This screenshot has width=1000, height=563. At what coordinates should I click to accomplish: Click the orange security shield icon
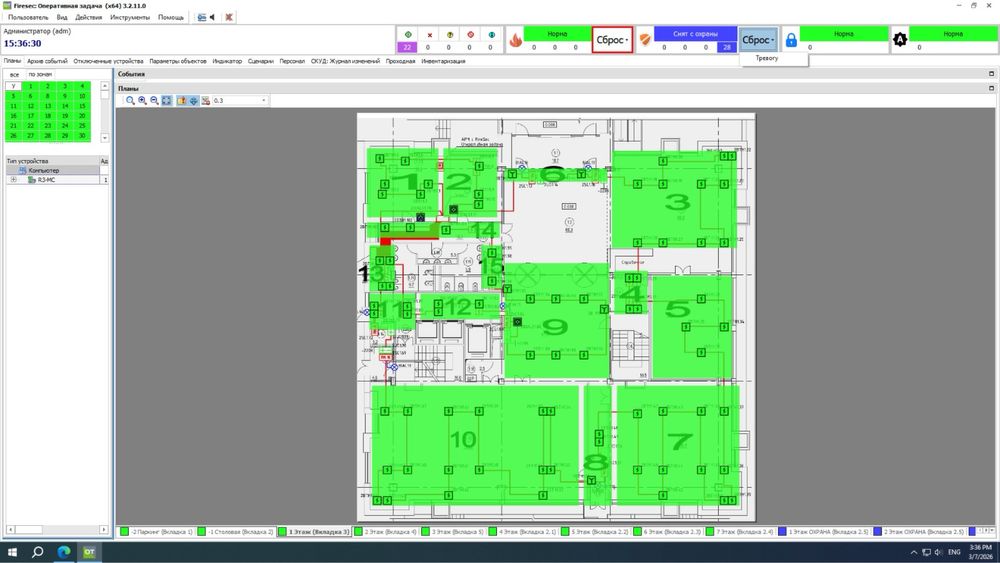click(x=645, y=40)
